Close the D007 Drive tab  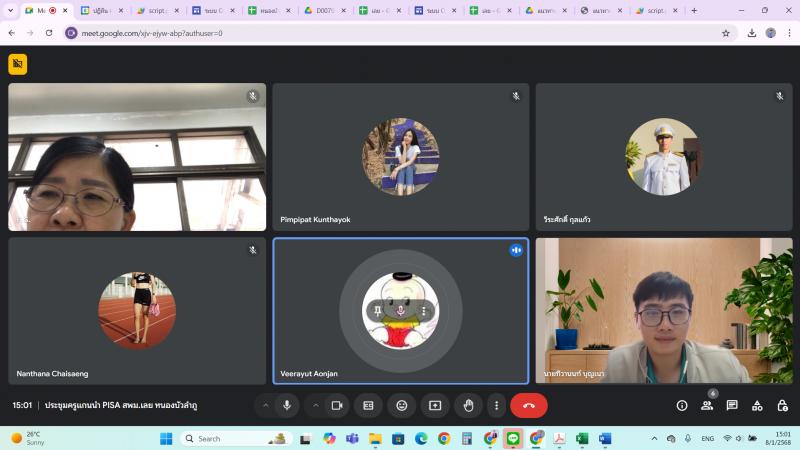343,10
